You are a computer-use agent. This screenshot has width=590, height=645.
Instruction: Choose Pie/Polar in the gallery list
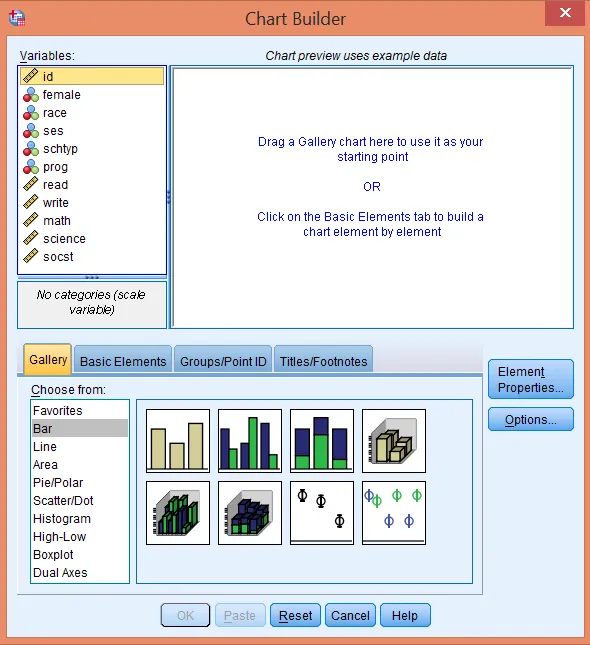pos(79,483)
